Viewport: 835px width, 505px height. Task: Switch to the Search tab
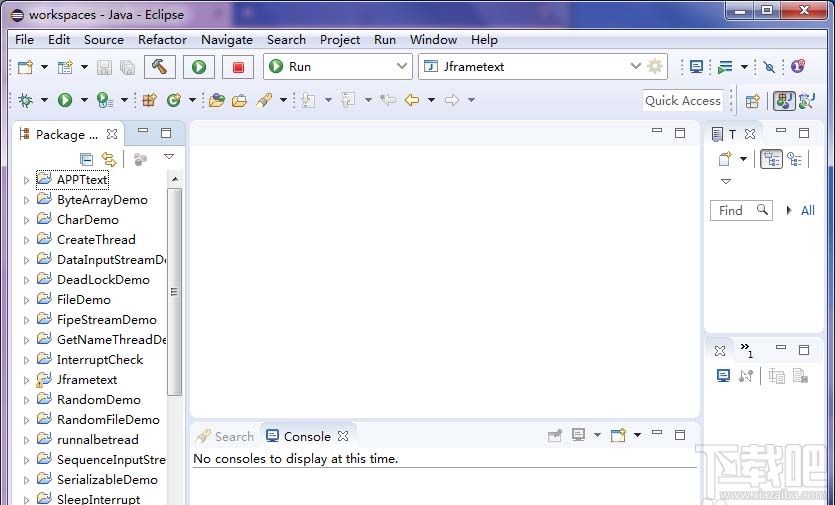pyautogui.click(x=225, y=436)
